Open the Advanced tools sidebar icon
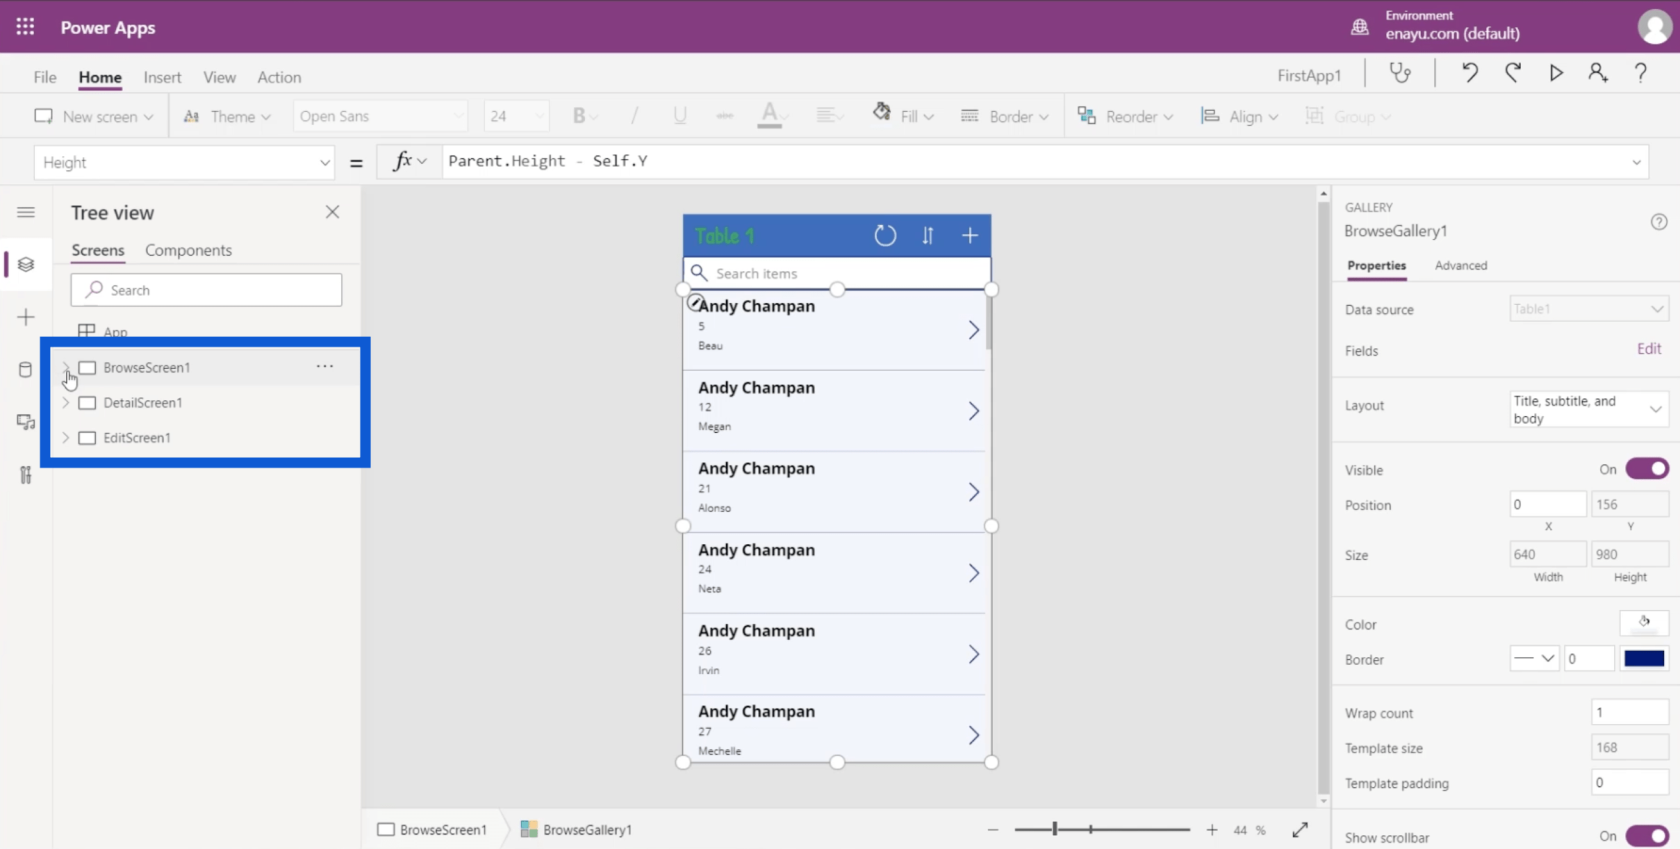Viewport: 1680px width, 849px height. click(x=26, y=475)
